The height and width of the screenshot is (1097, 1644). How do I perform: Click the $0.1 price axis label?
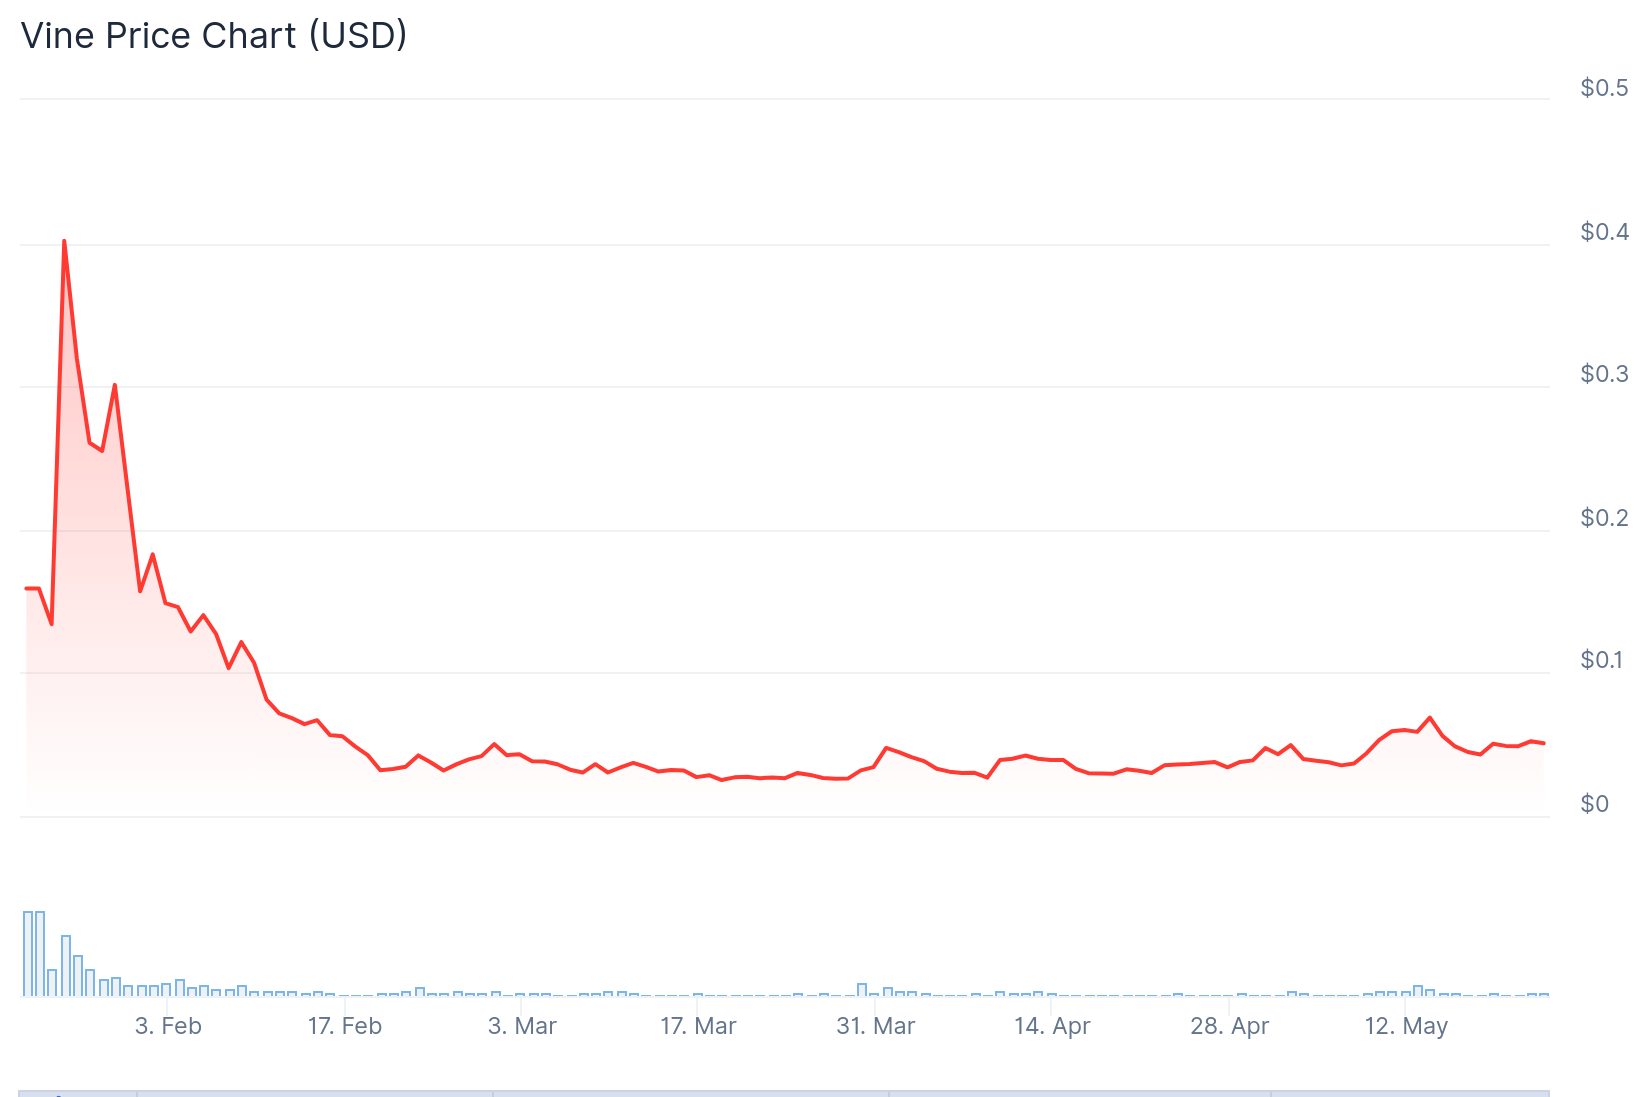[x=1603, y=660]
